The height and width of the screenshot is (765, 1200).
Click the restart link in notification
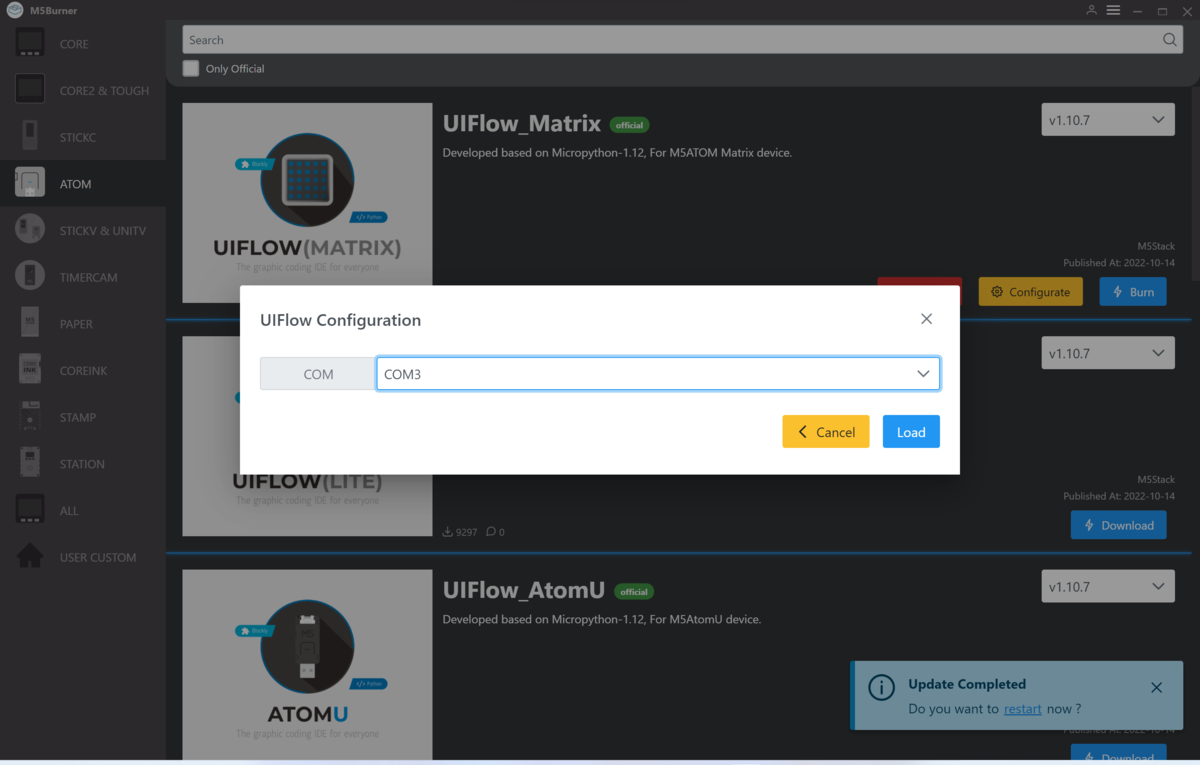[x=1023, y=709]
